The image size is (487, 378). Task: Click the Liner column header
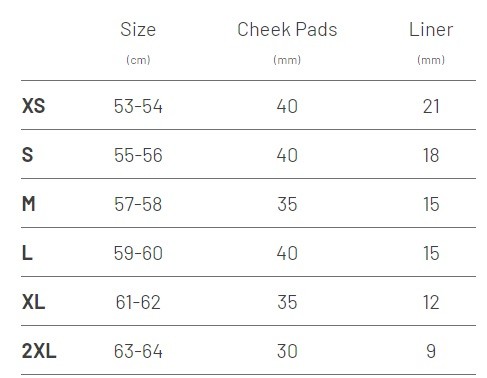tap(431, 30)
